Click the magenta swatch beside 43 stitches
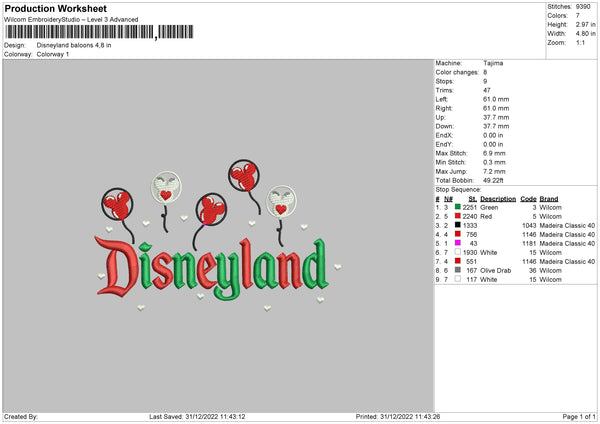The height and width of the screenshot is (424, 600). tap(458, 243)
